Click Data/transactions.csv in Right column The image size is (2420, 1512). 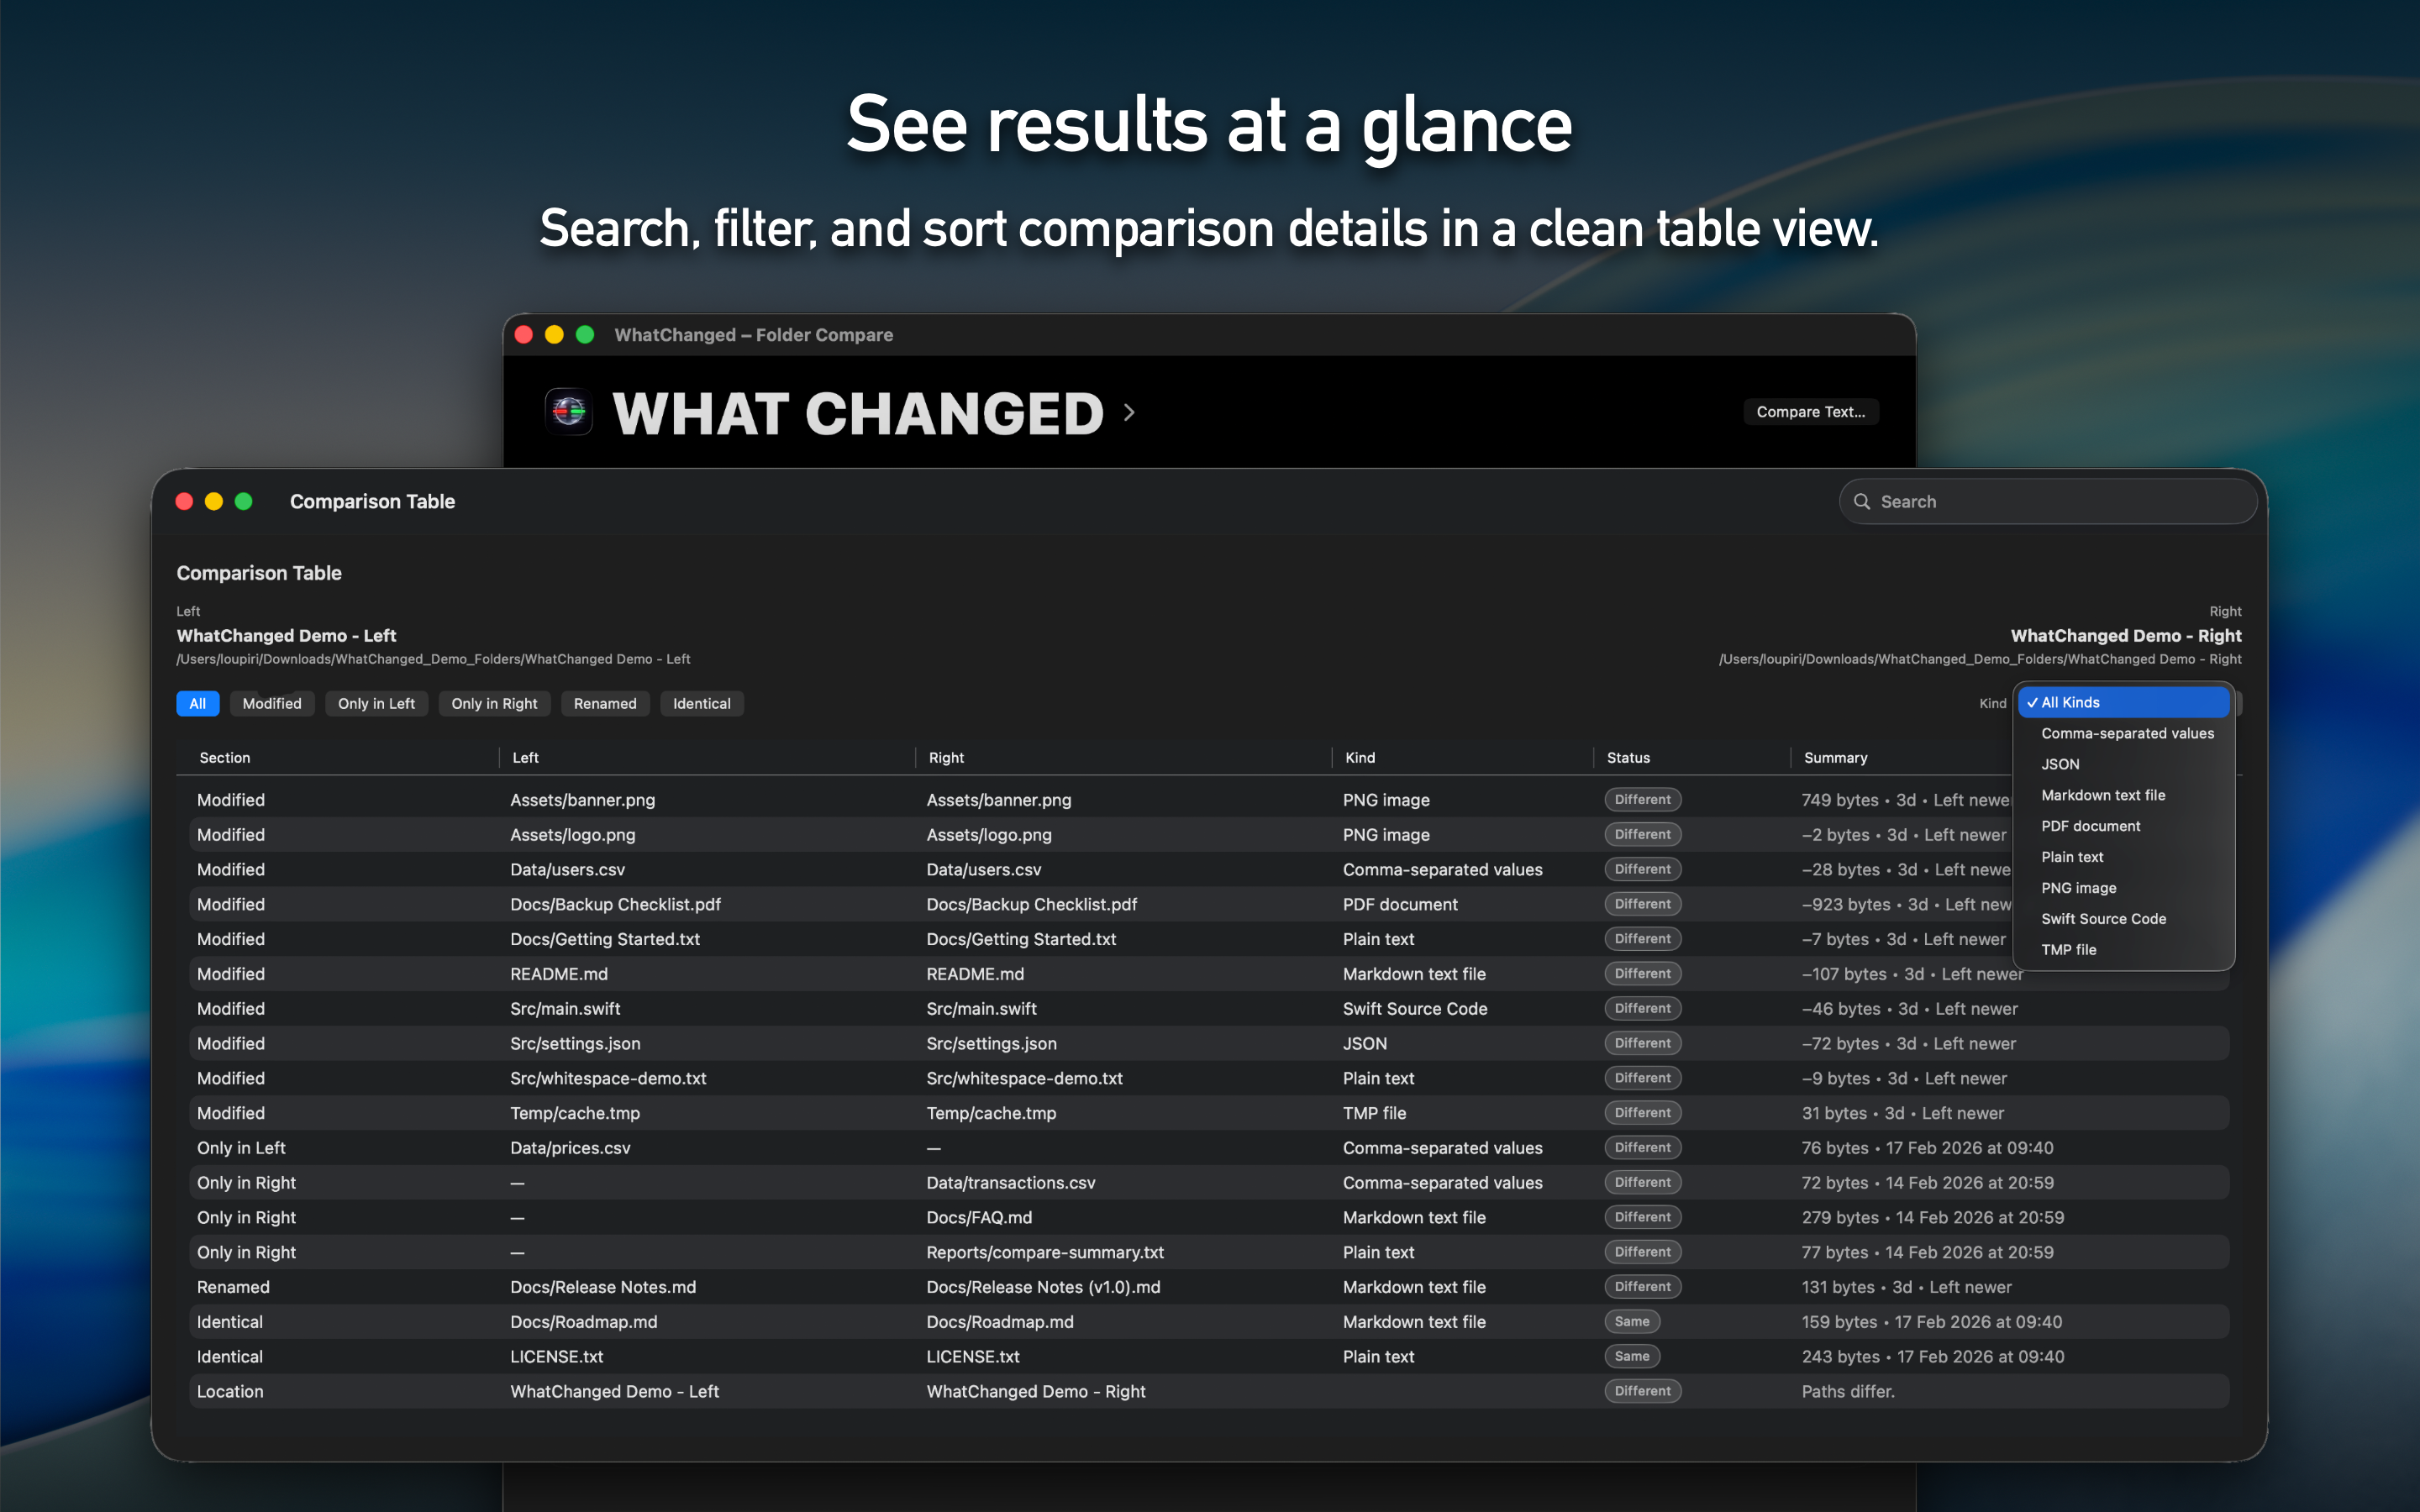coord(1011,1183)
